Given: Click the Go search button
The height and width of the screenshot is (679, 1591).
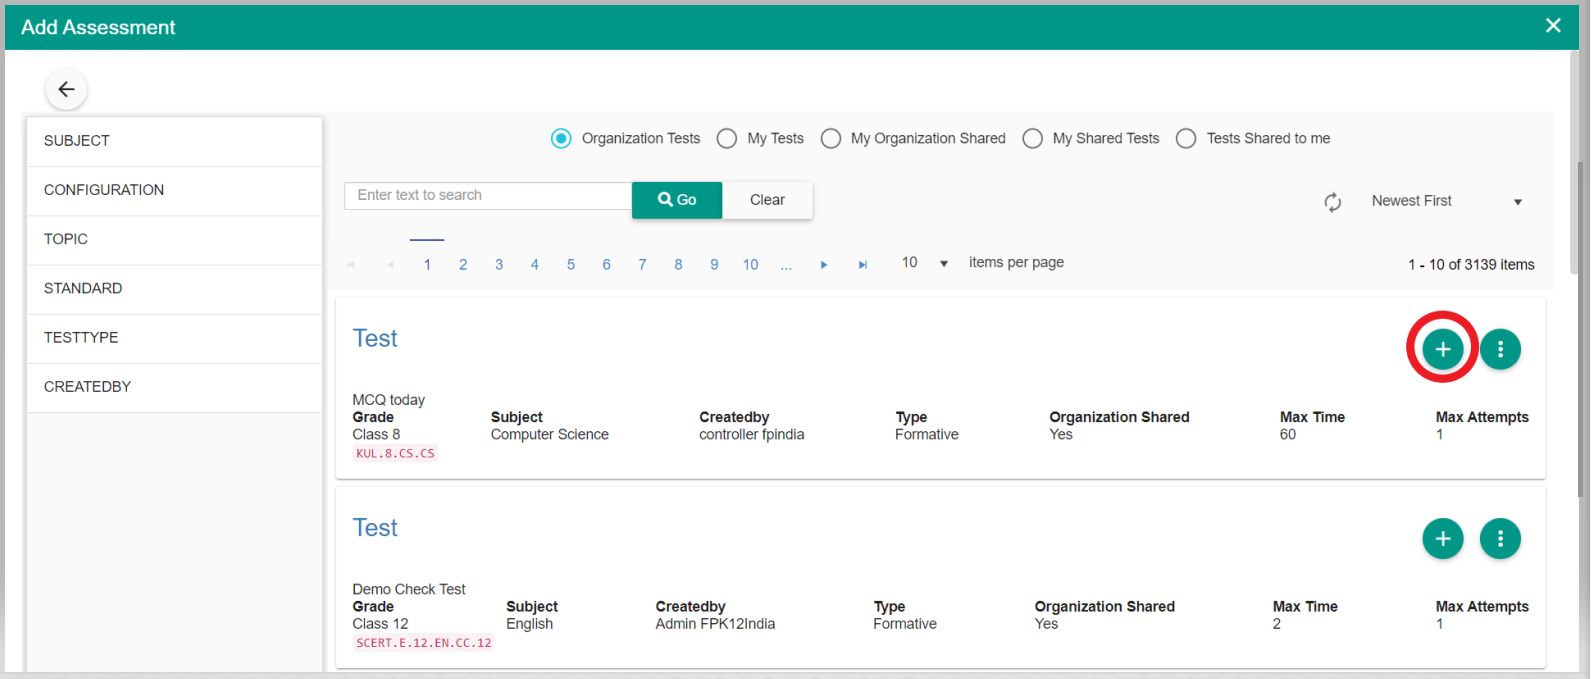Looking at the screenshot, I should tap(677, 200).
